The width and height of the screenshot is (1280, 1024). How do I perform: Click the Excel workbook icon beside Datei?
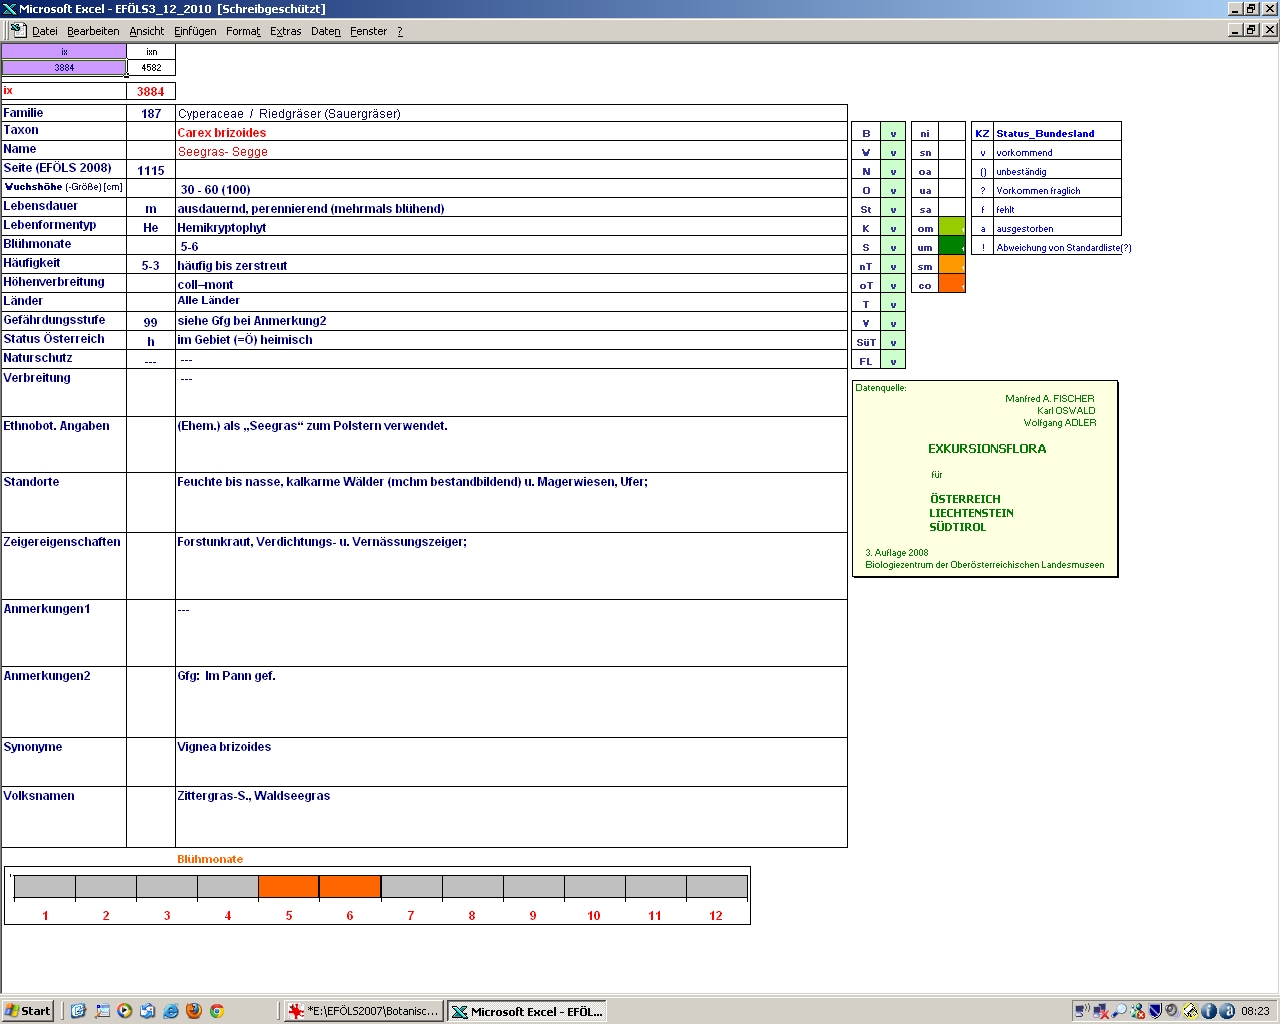pos(18,31)
